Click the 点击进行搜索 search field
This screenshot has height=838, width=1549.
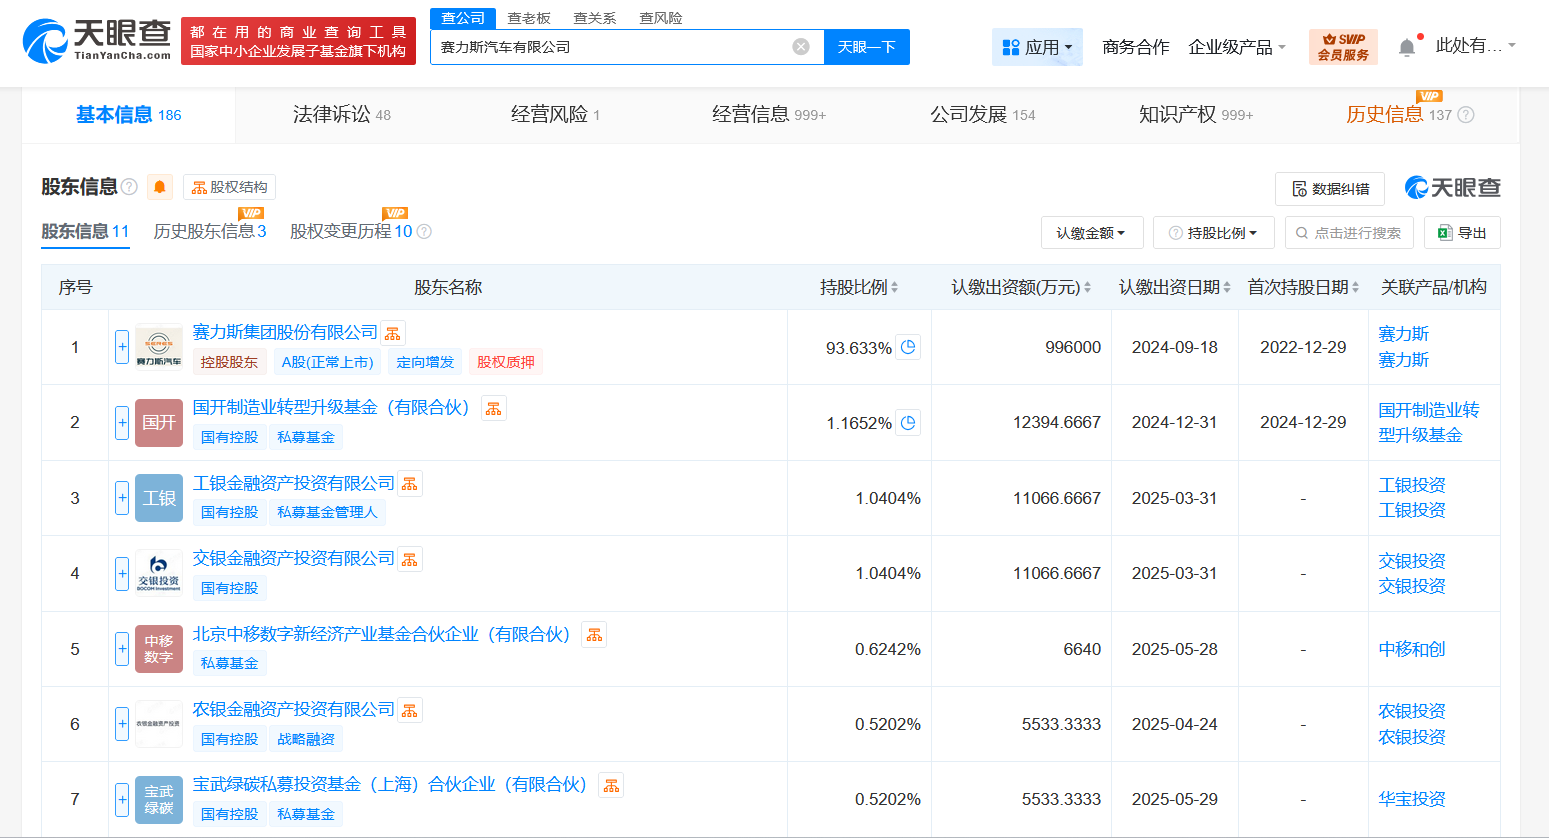click(1349, 232)
